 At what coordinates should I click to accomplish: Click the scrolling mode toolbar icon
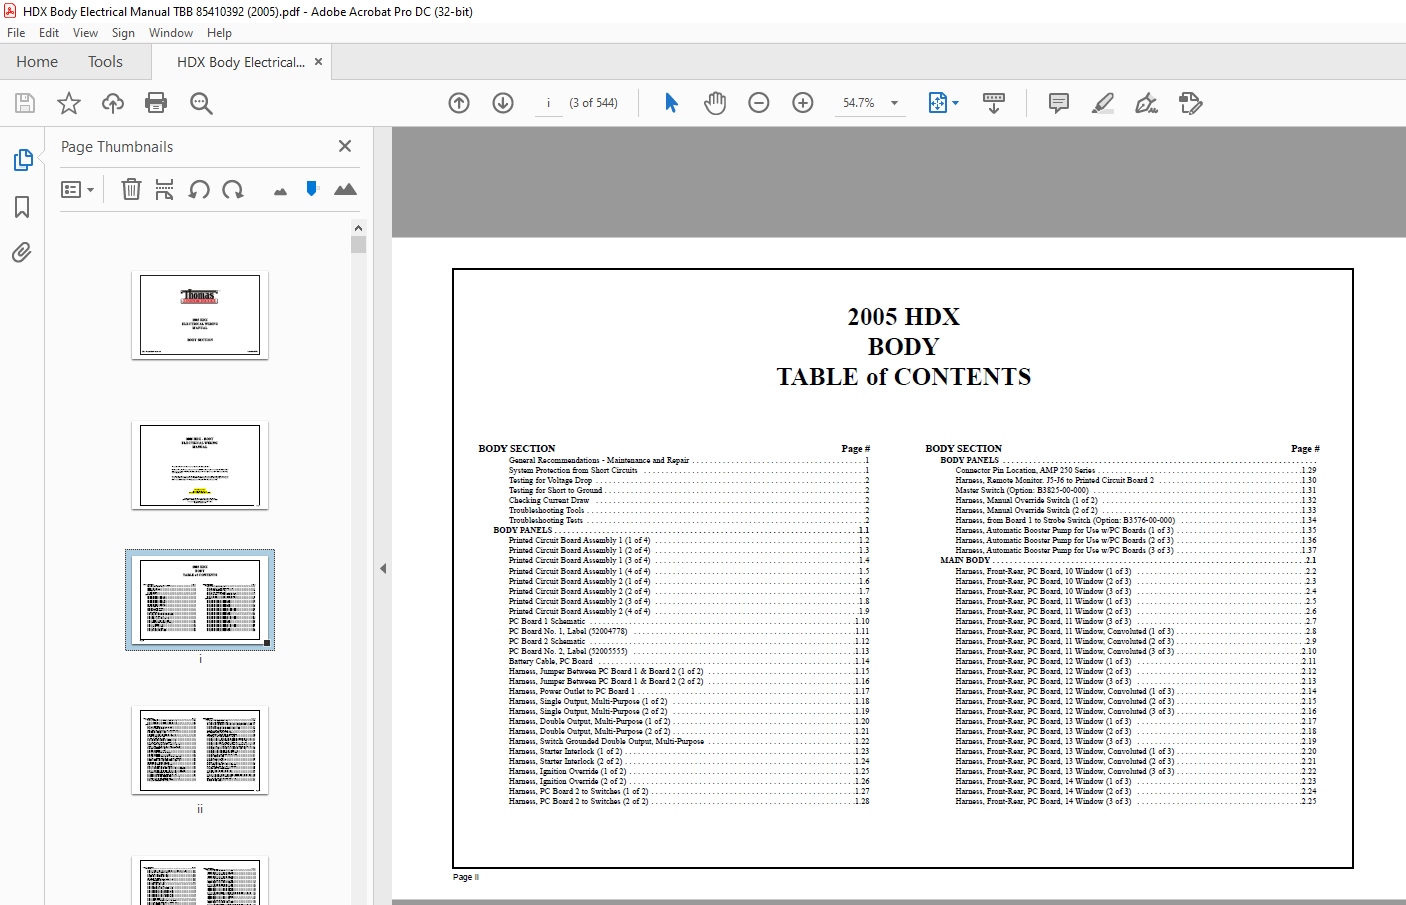pos(994,103)
